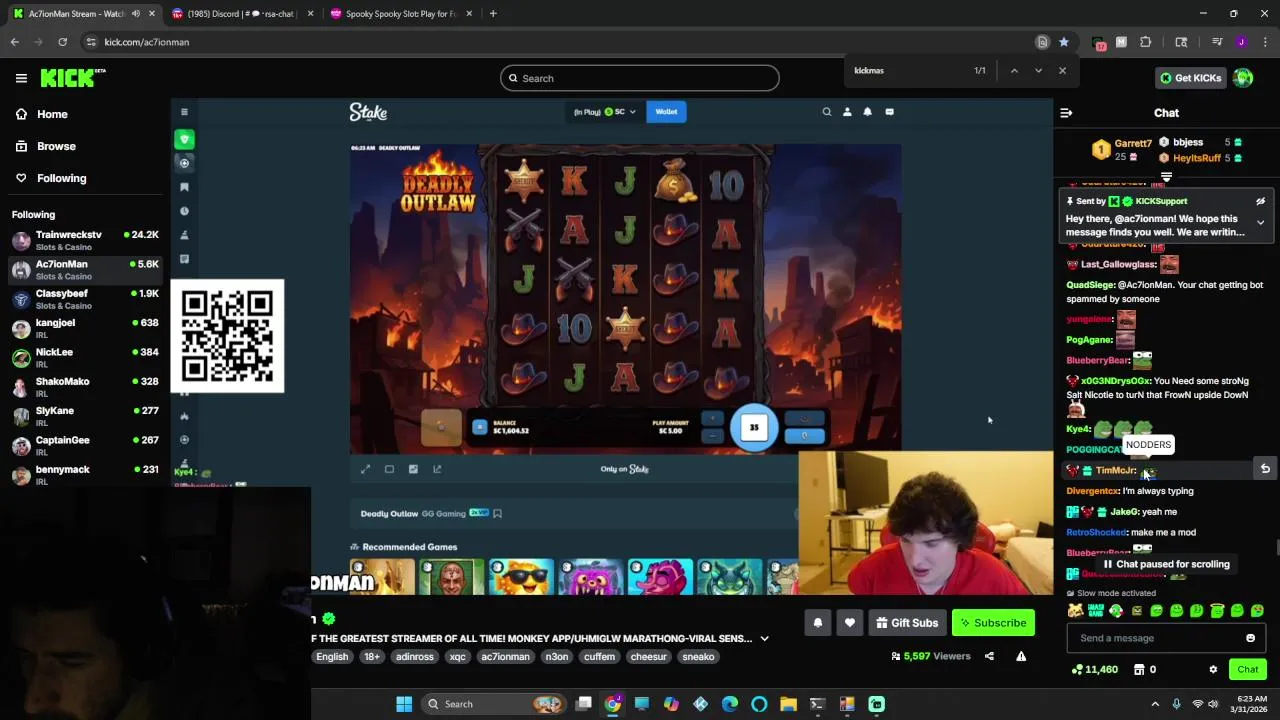Open chat settings gear
This screenshot has height=720, width=1280.
[x=1213, y=670]
